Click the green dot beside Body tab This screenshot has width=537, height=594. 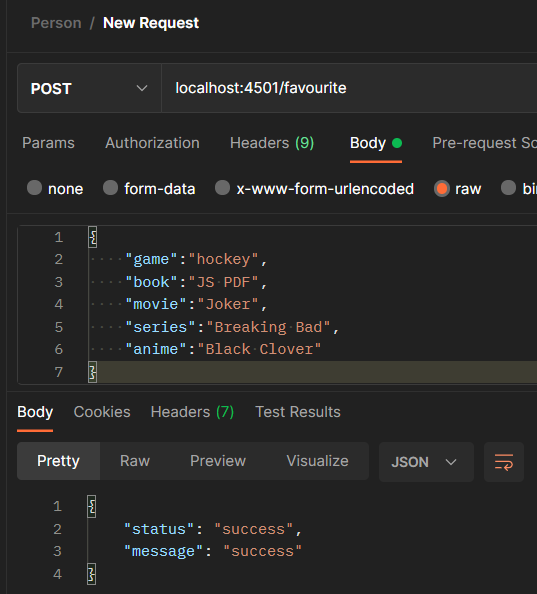(397, 143)
